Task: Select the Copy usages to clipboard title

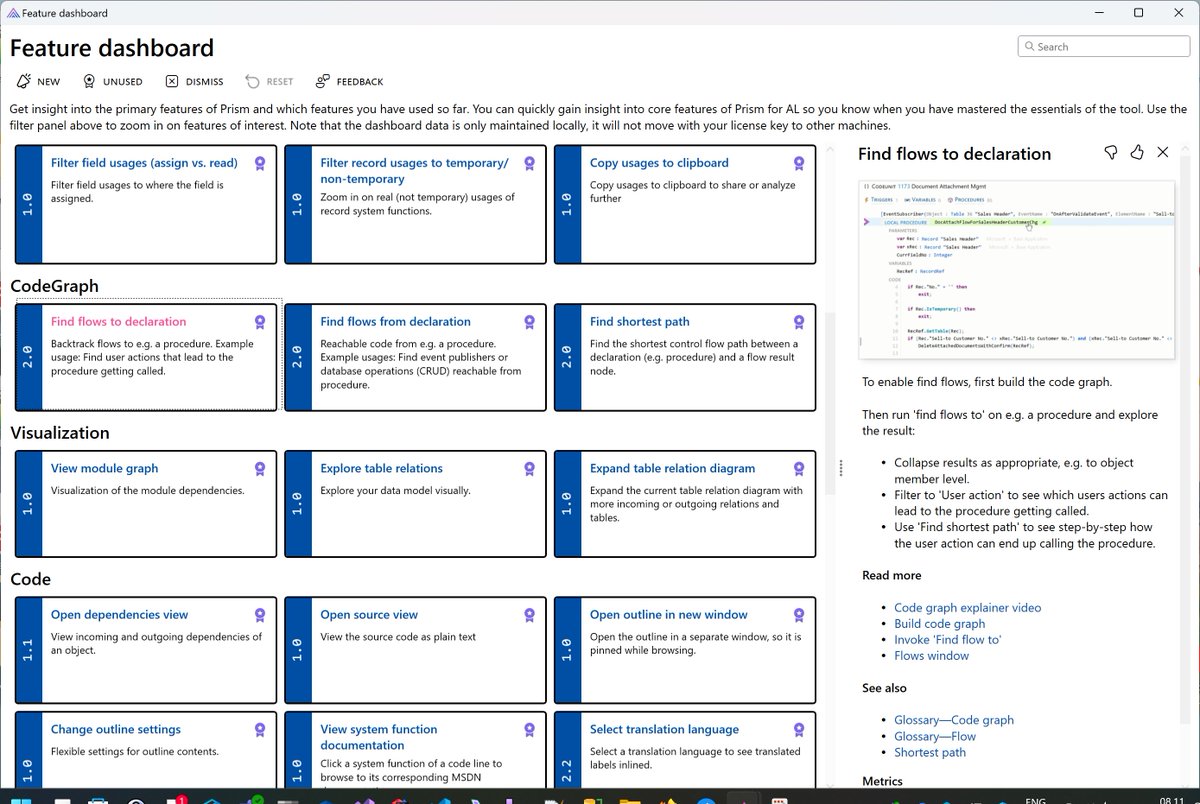Action: coord(659,163)
